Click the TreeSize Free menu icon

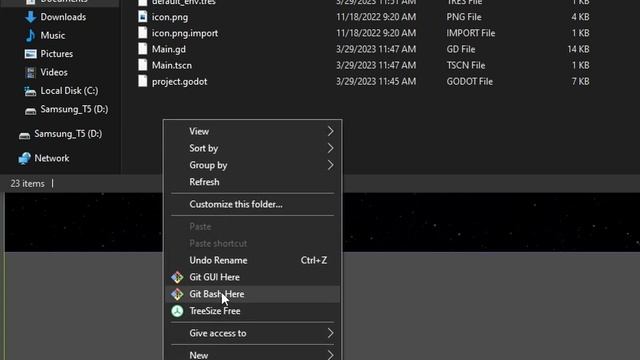click(177, 311)
